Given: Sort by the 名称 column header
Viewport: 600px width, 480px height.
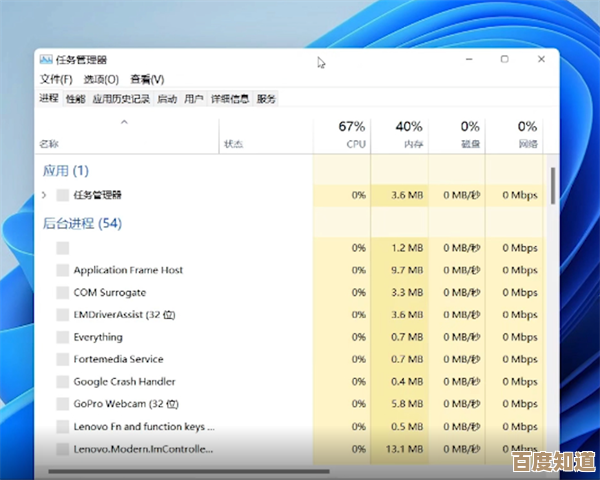Looking at the screenshot, I should click(127, 136).
